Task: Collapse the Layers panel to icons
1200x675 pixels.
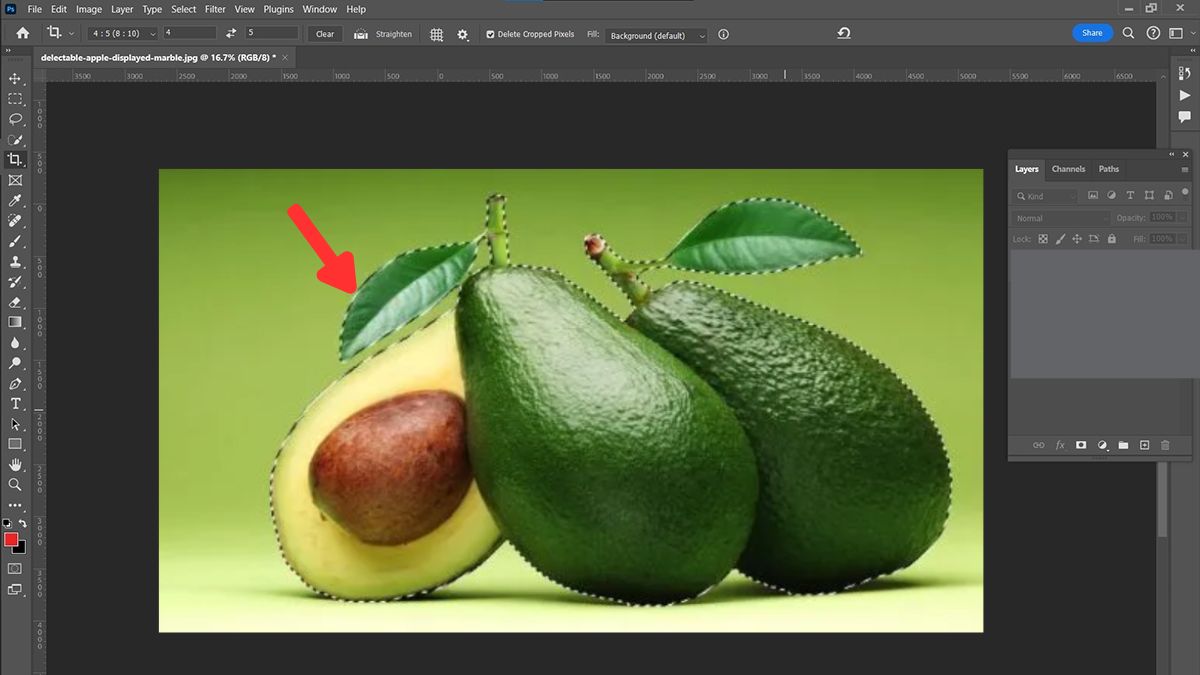Action: click(1172, 155)
